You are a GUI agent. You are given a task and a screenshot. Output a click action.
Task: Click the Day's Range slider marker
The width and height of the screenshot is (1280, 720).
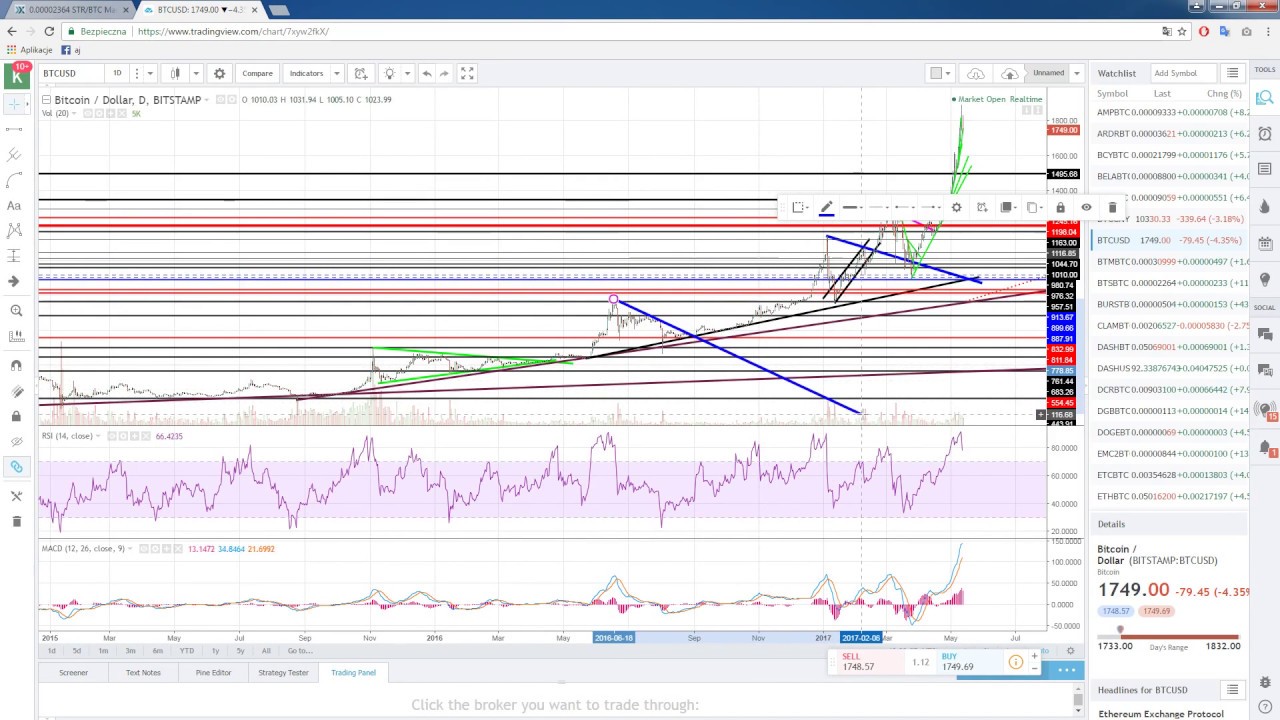[x=1120, y=631]
